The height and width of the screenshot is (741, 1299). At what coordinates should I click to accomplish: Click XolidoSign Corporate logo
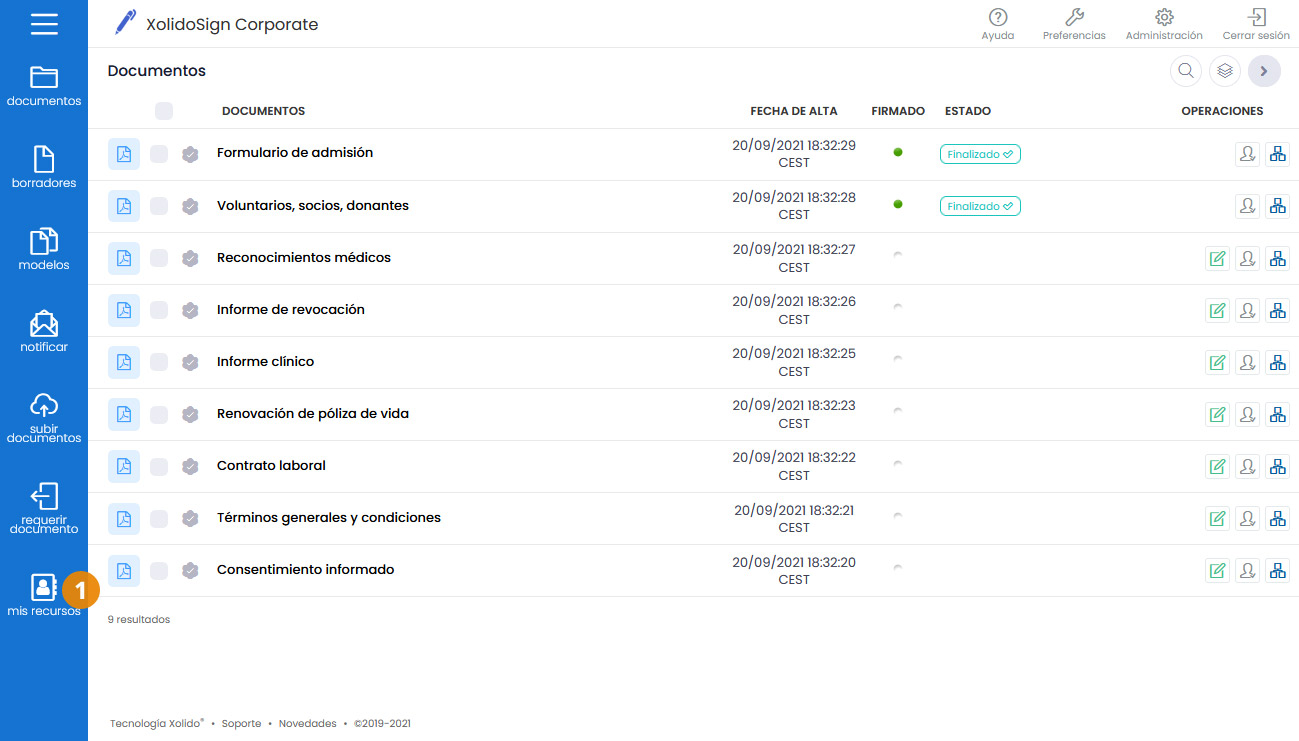coord(217,24)
